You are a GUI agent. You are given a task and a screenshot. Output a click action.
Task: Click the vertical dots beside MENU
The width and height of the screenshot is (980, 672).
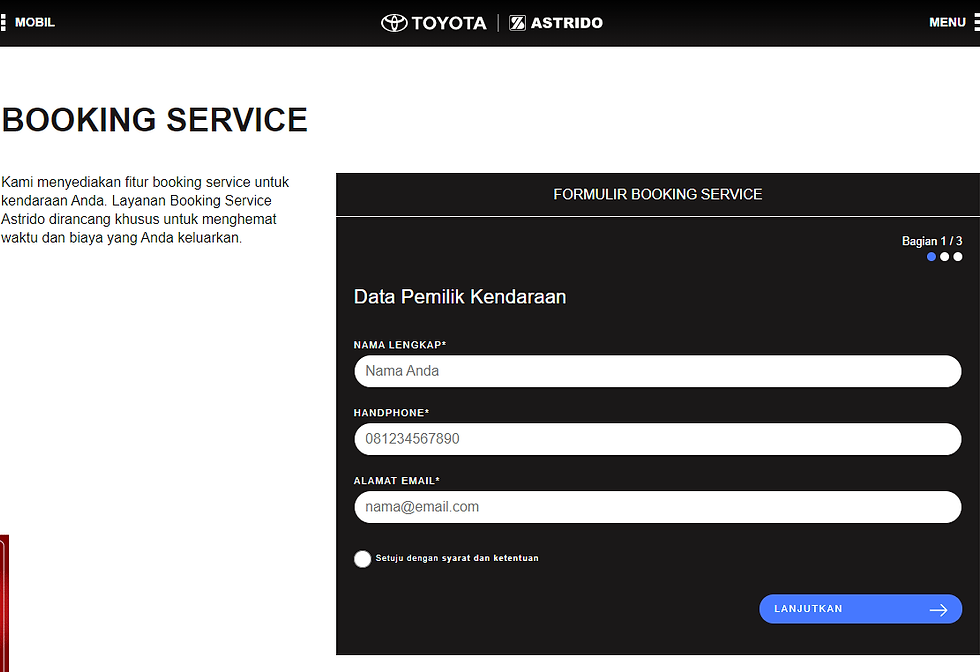click(976, 22)
